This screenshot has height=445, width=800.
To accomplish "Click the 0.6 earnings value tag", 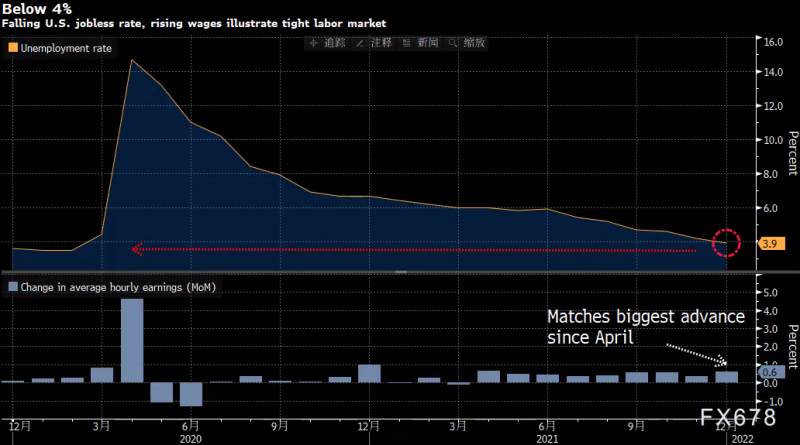I will tap(769, 372).
